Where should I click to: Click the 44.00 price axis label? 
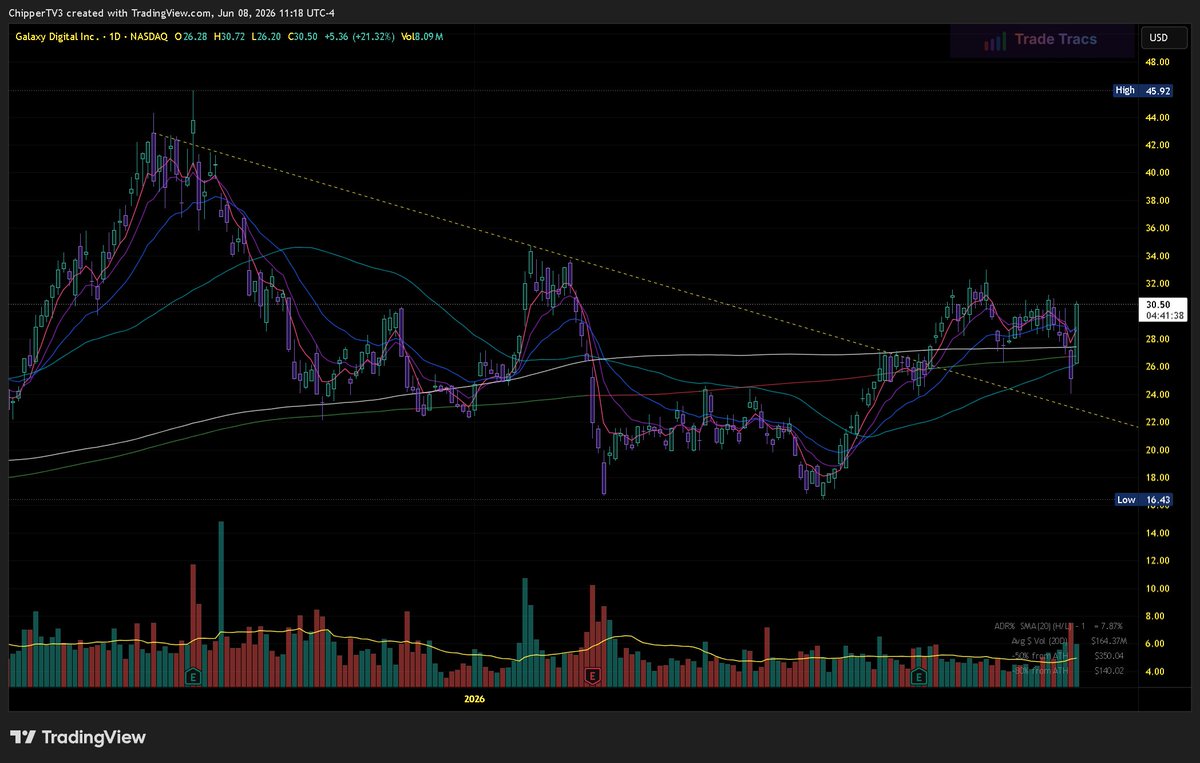1158,117
